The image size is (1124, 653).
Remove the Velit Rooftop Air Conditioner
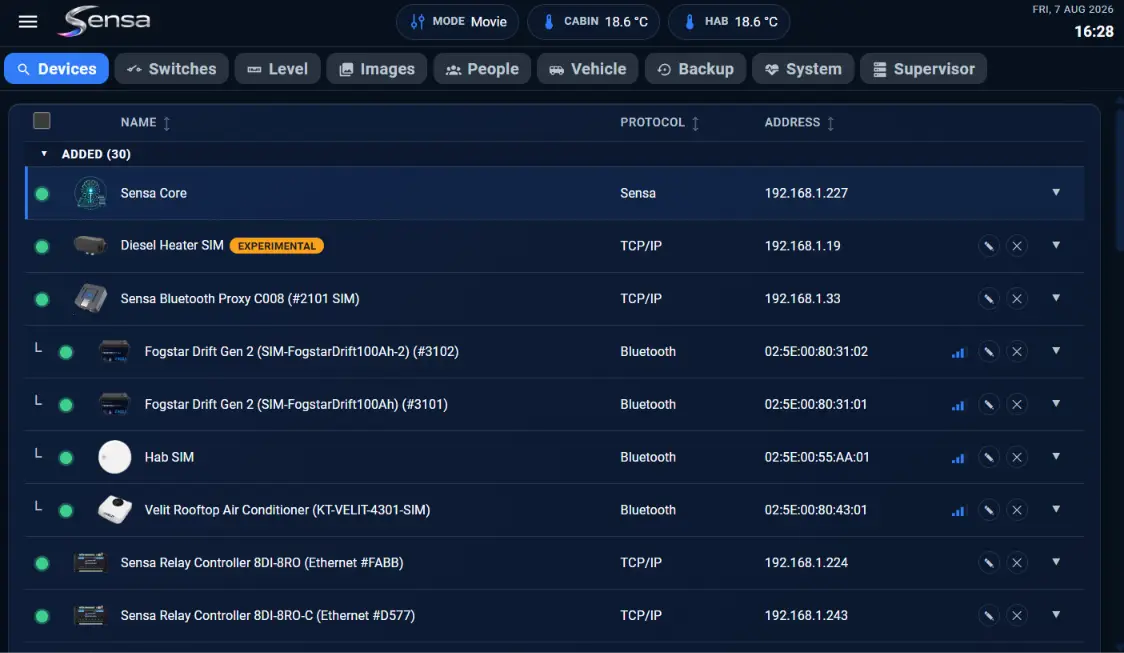click(x=1016, y=510)
